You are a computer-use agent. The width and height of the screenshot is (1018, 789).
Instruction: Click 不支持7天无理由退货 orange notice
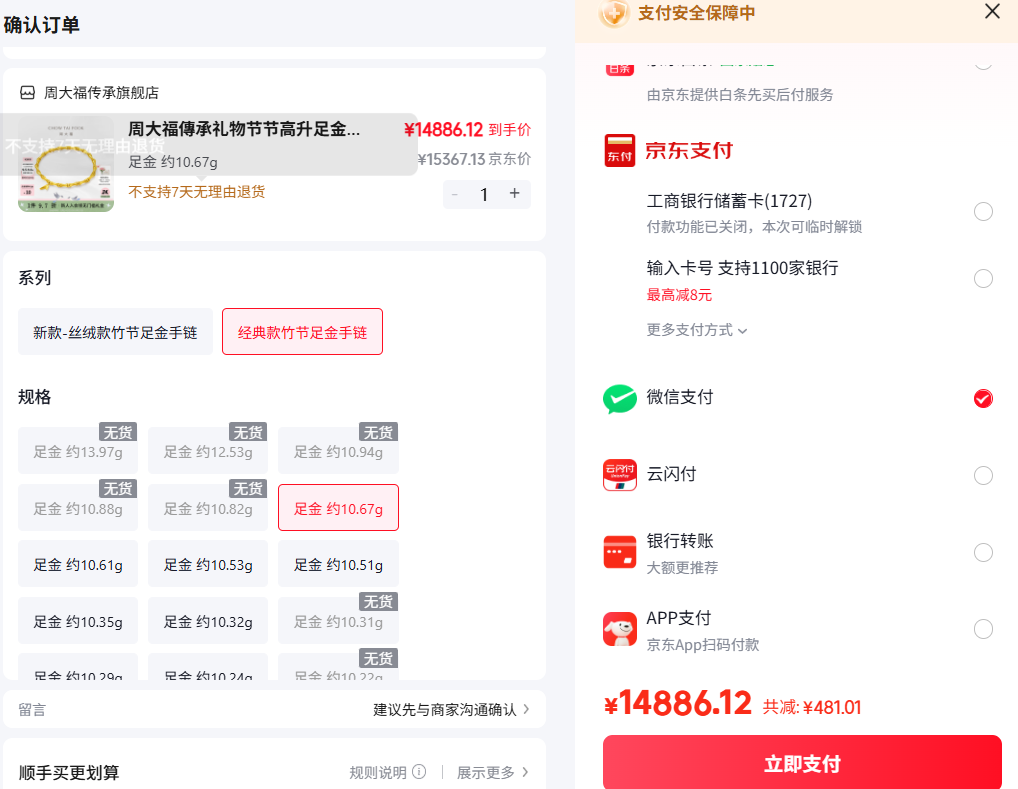pyautogui.click(x=197, y=192)
